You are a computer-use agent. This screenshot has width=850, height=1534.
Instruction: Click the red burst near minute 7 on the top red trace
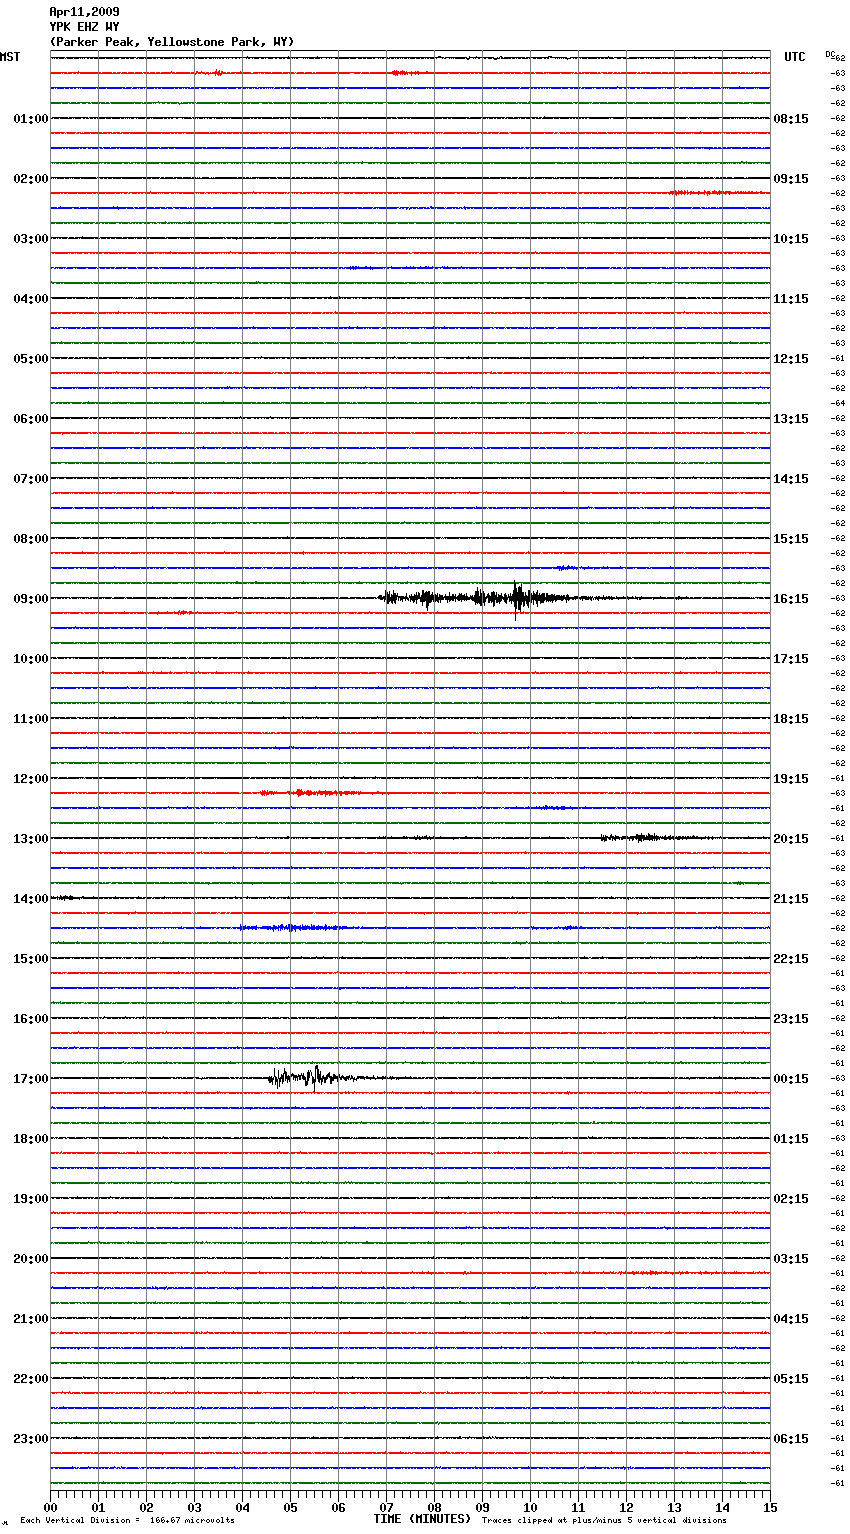[x=408, y=73]
